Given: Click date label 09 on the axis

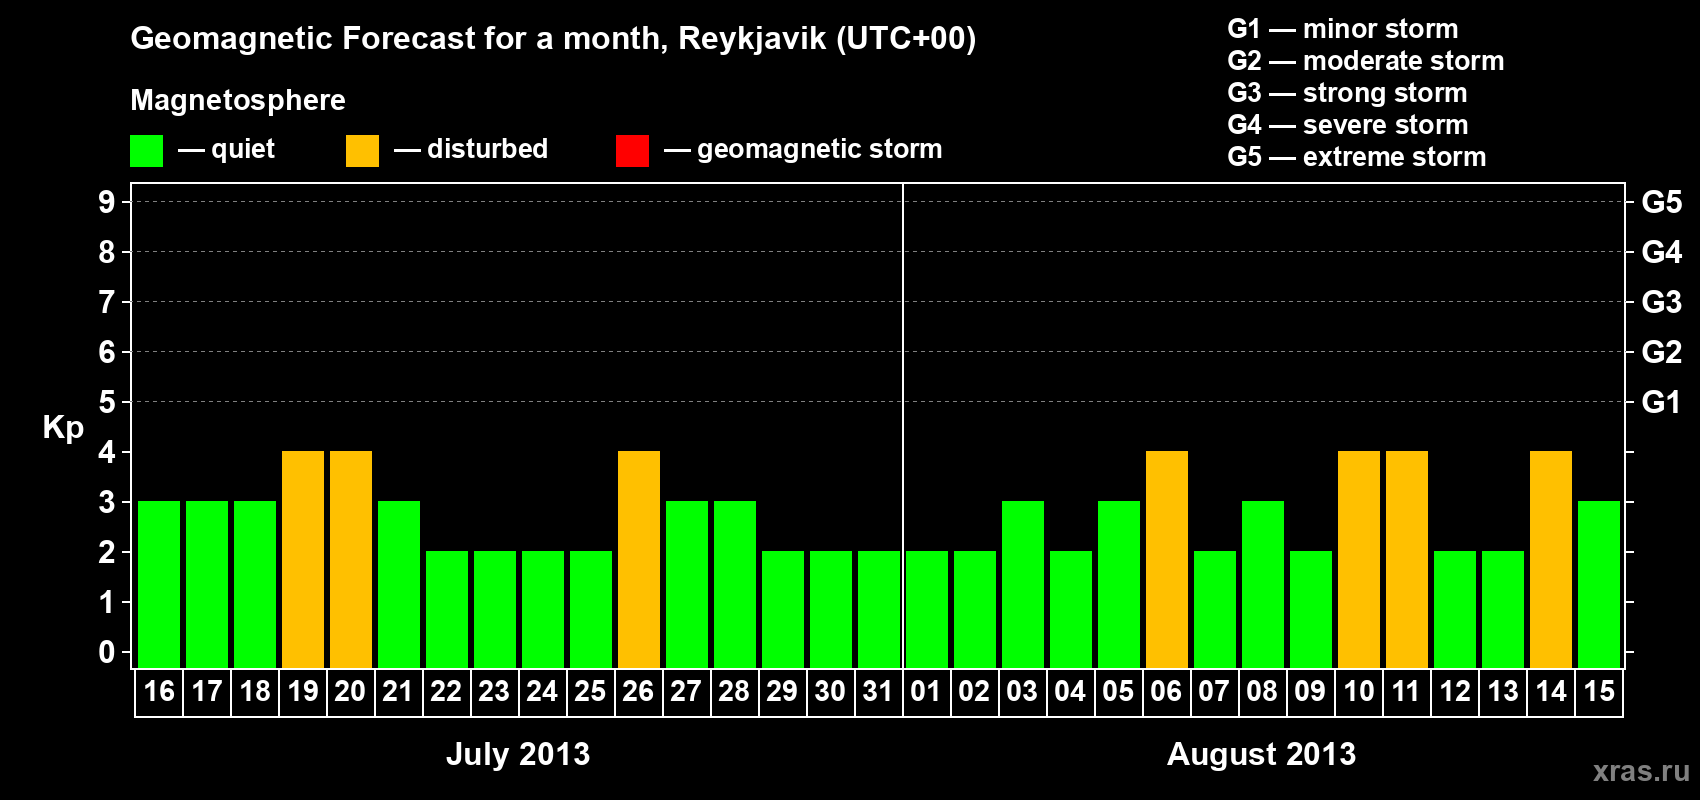Looking at the screenshot, I should click(x=1311, y=691).
